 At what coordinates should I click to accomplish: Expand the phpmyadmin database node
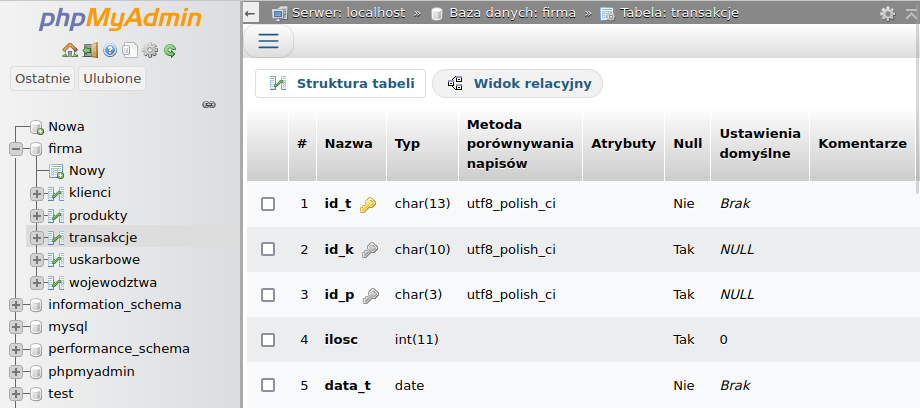pos(16,372)
